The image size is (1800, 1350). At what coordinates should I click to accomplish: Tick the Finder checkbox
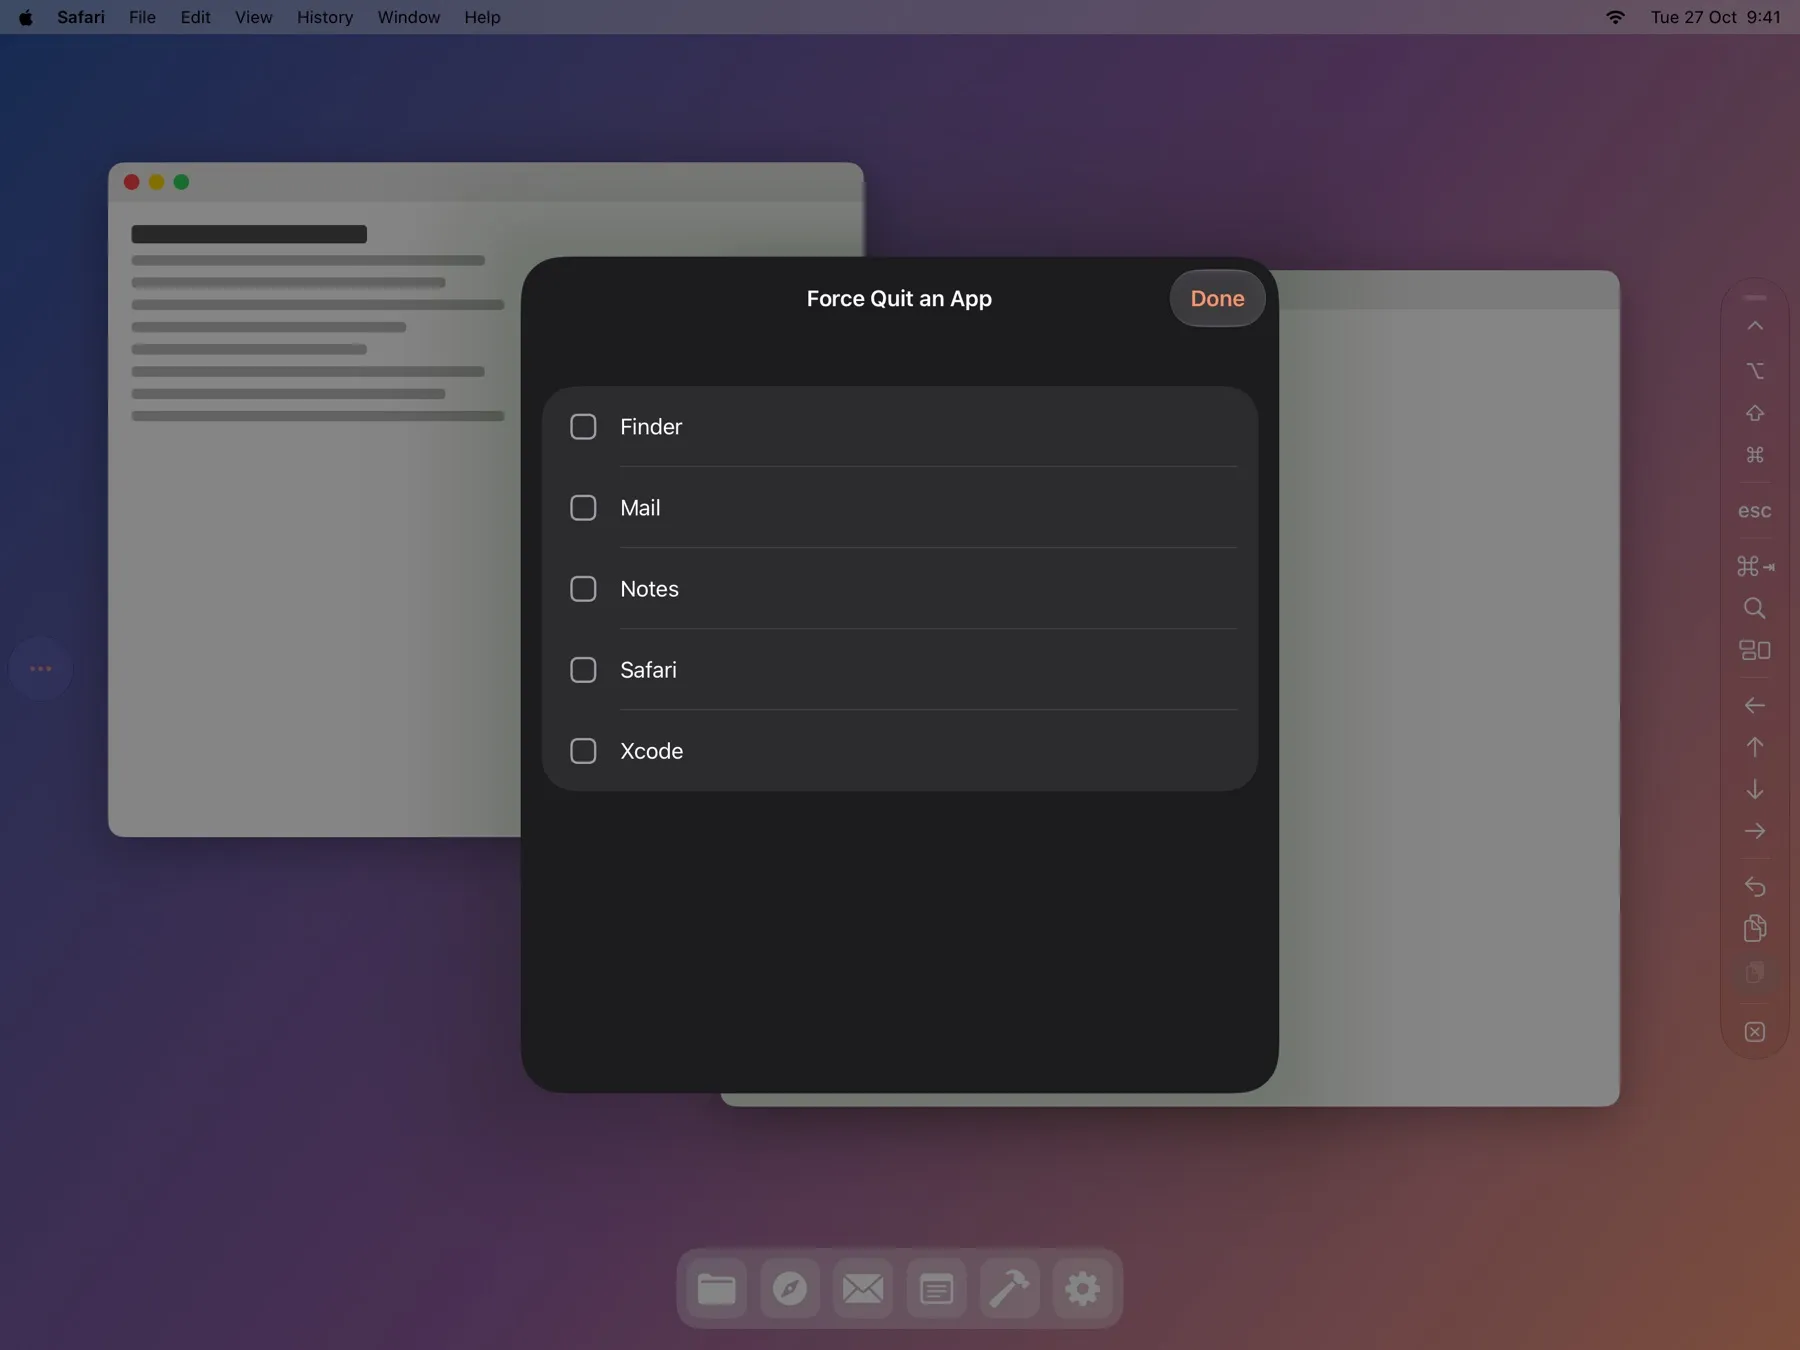(583, 427)
